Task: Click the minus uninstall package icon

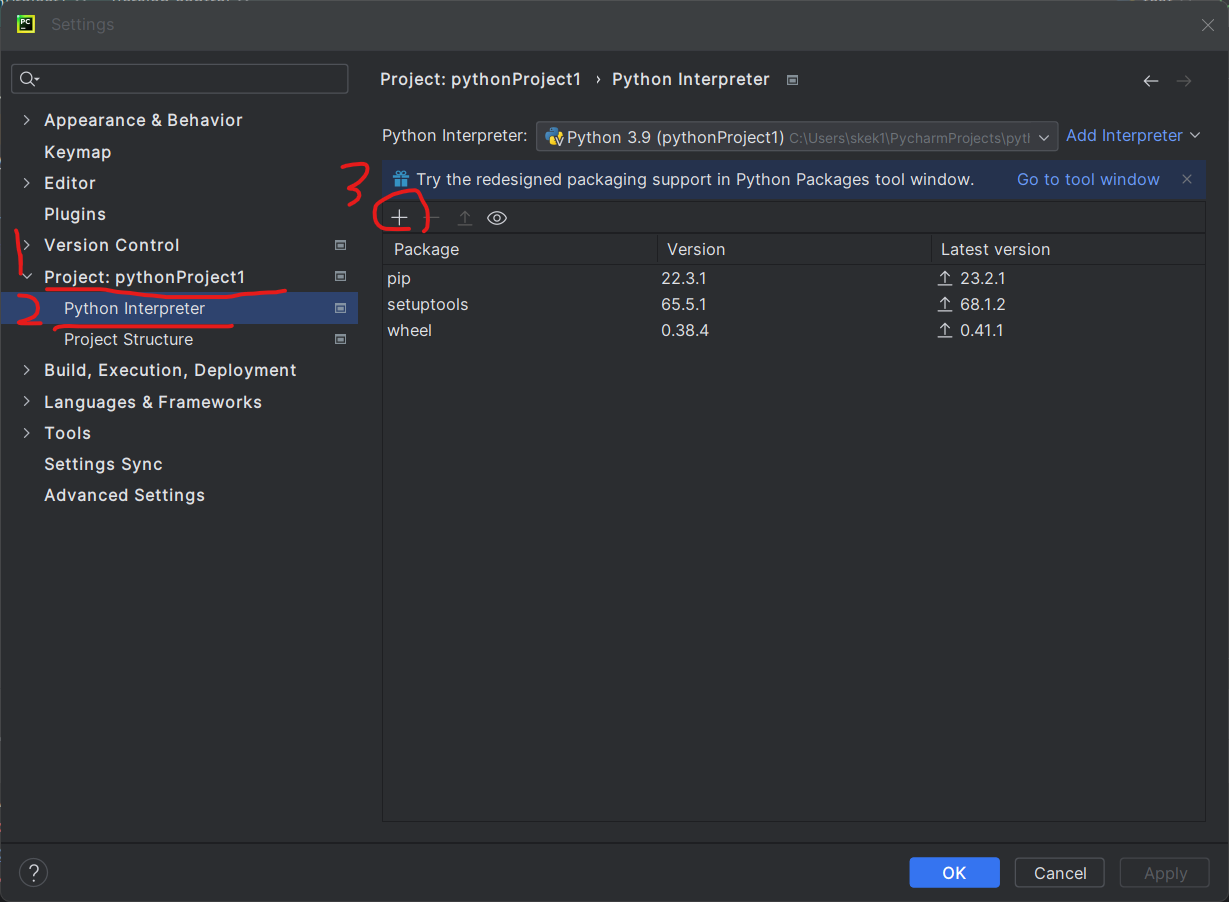Action: [x=432, y=217]
